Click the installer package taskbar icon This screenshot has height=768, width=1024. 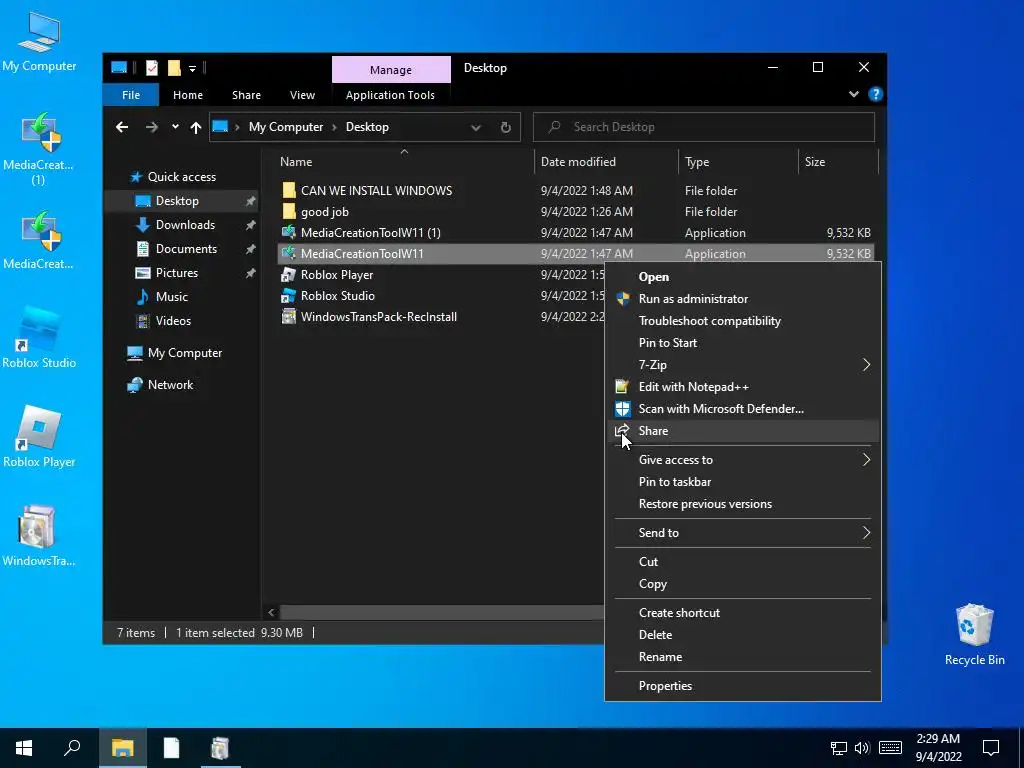(x=220, y=748)
